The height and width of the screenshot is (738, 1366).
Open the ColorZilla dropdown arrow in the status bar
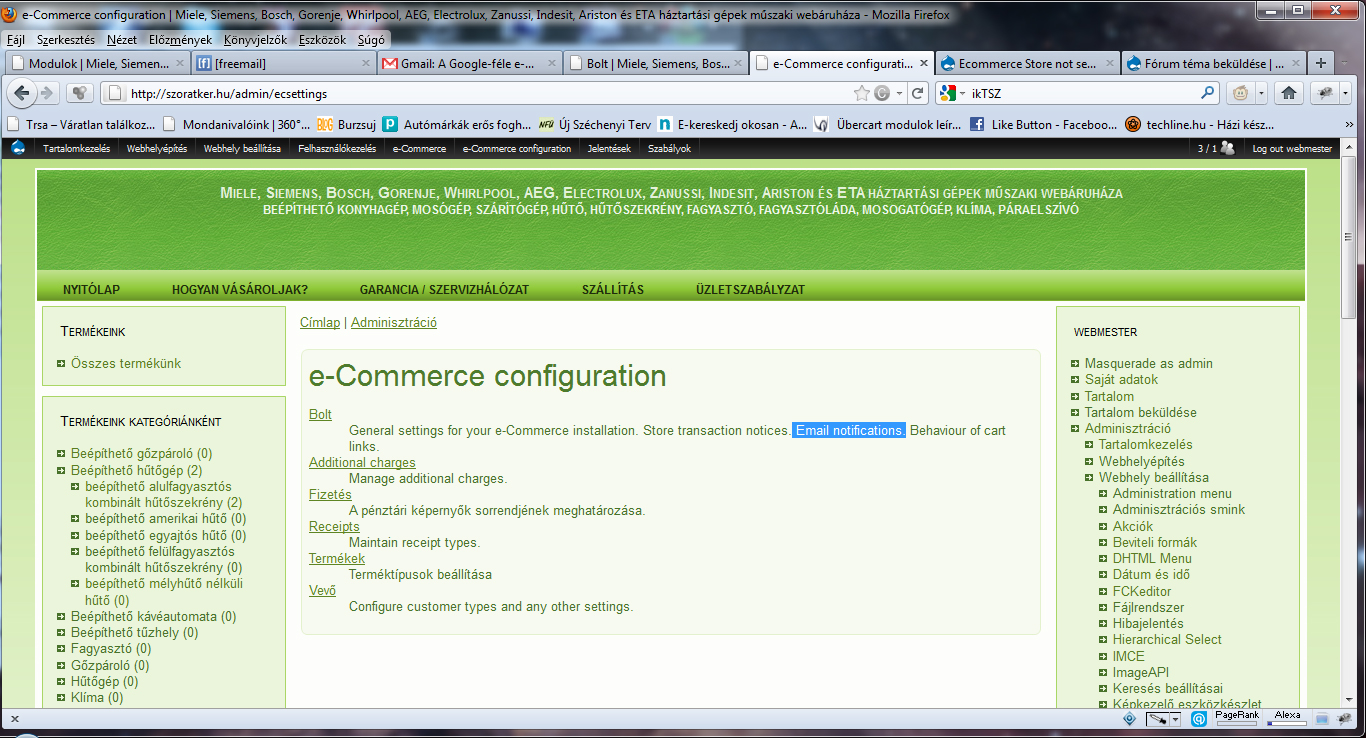tap(1175, 719)
